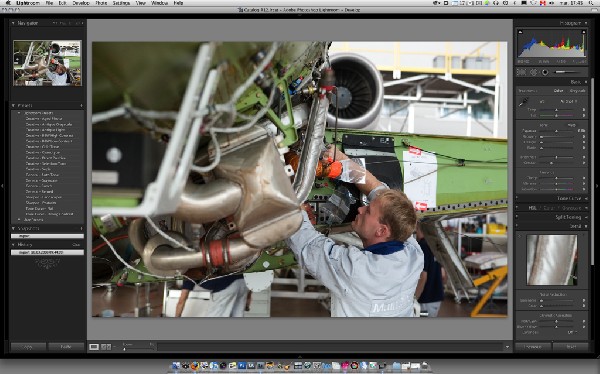This screenshot has height=374, width=600.
Task: Toggle shadow clipping indicator in histogram
Action: (520, 32)
